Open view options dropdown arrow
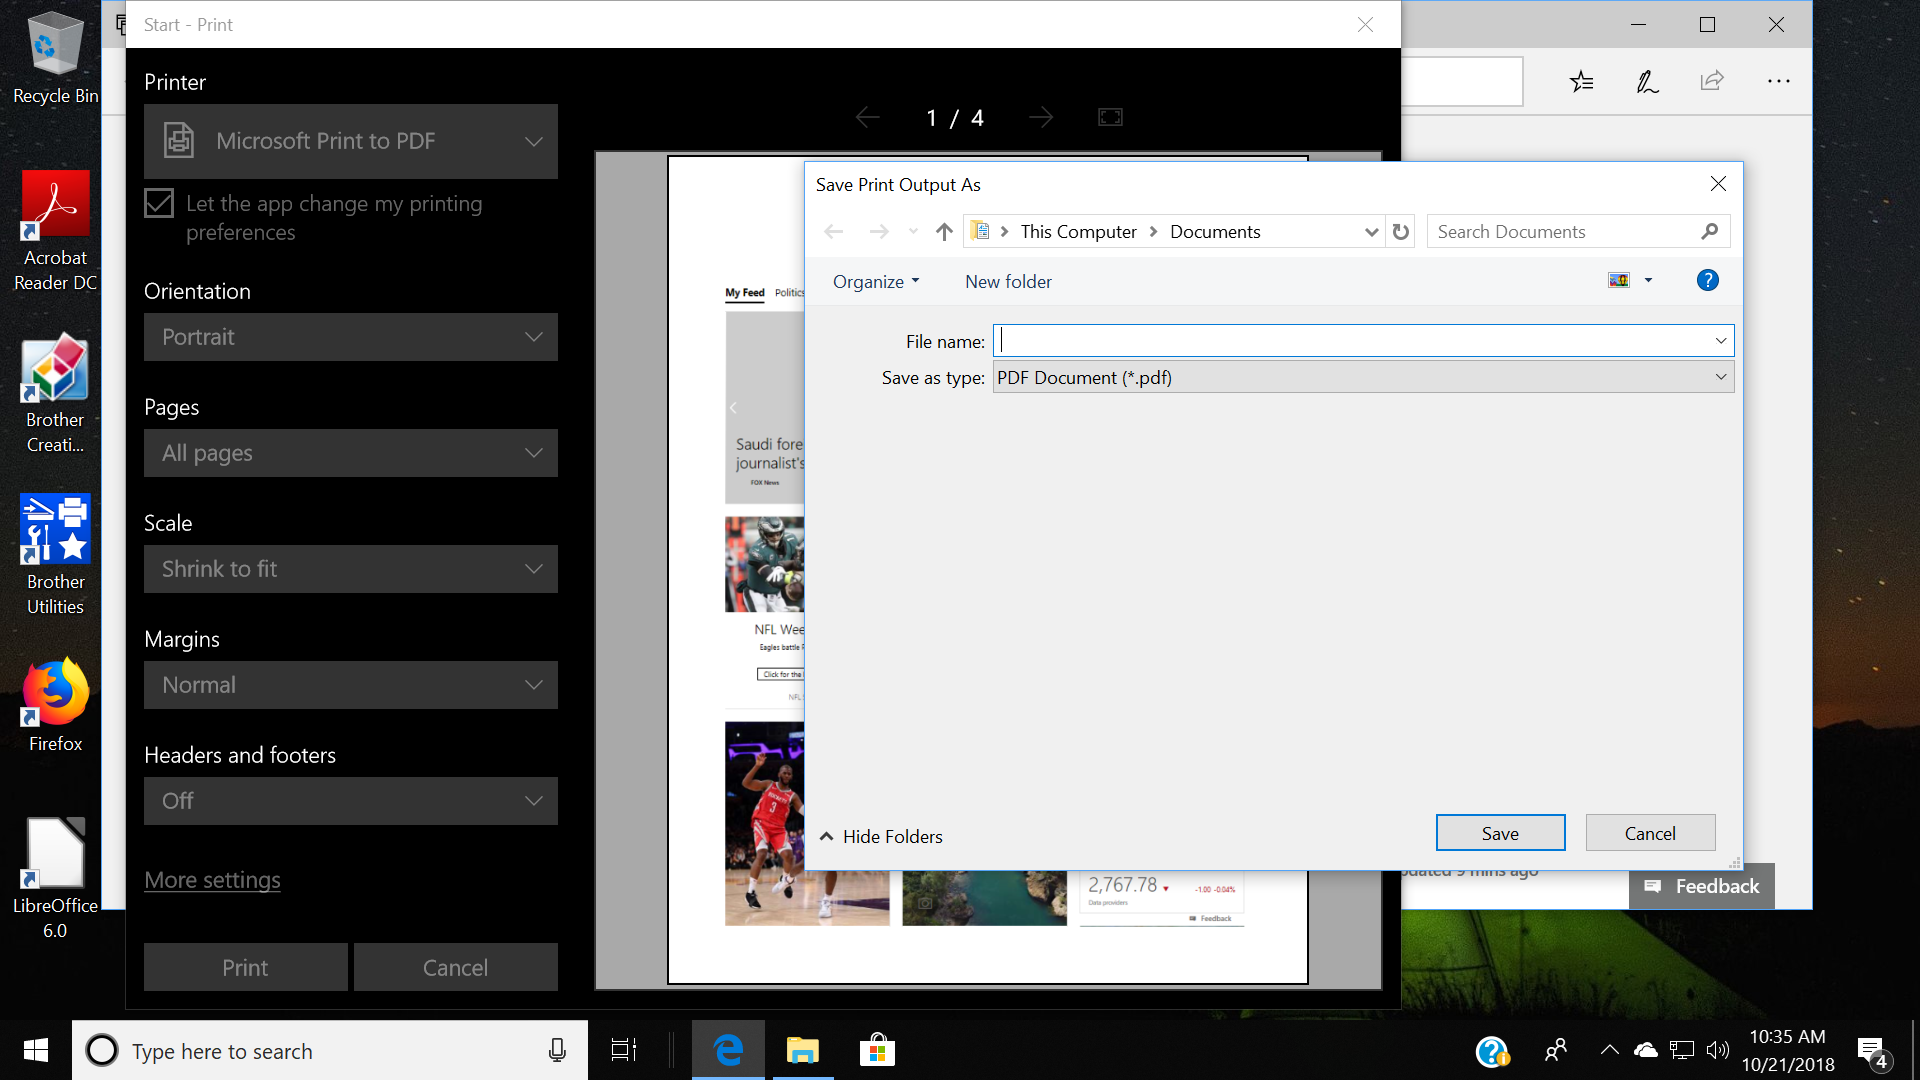Viewport: 1920px width, 1080px height. [1648, 281]
